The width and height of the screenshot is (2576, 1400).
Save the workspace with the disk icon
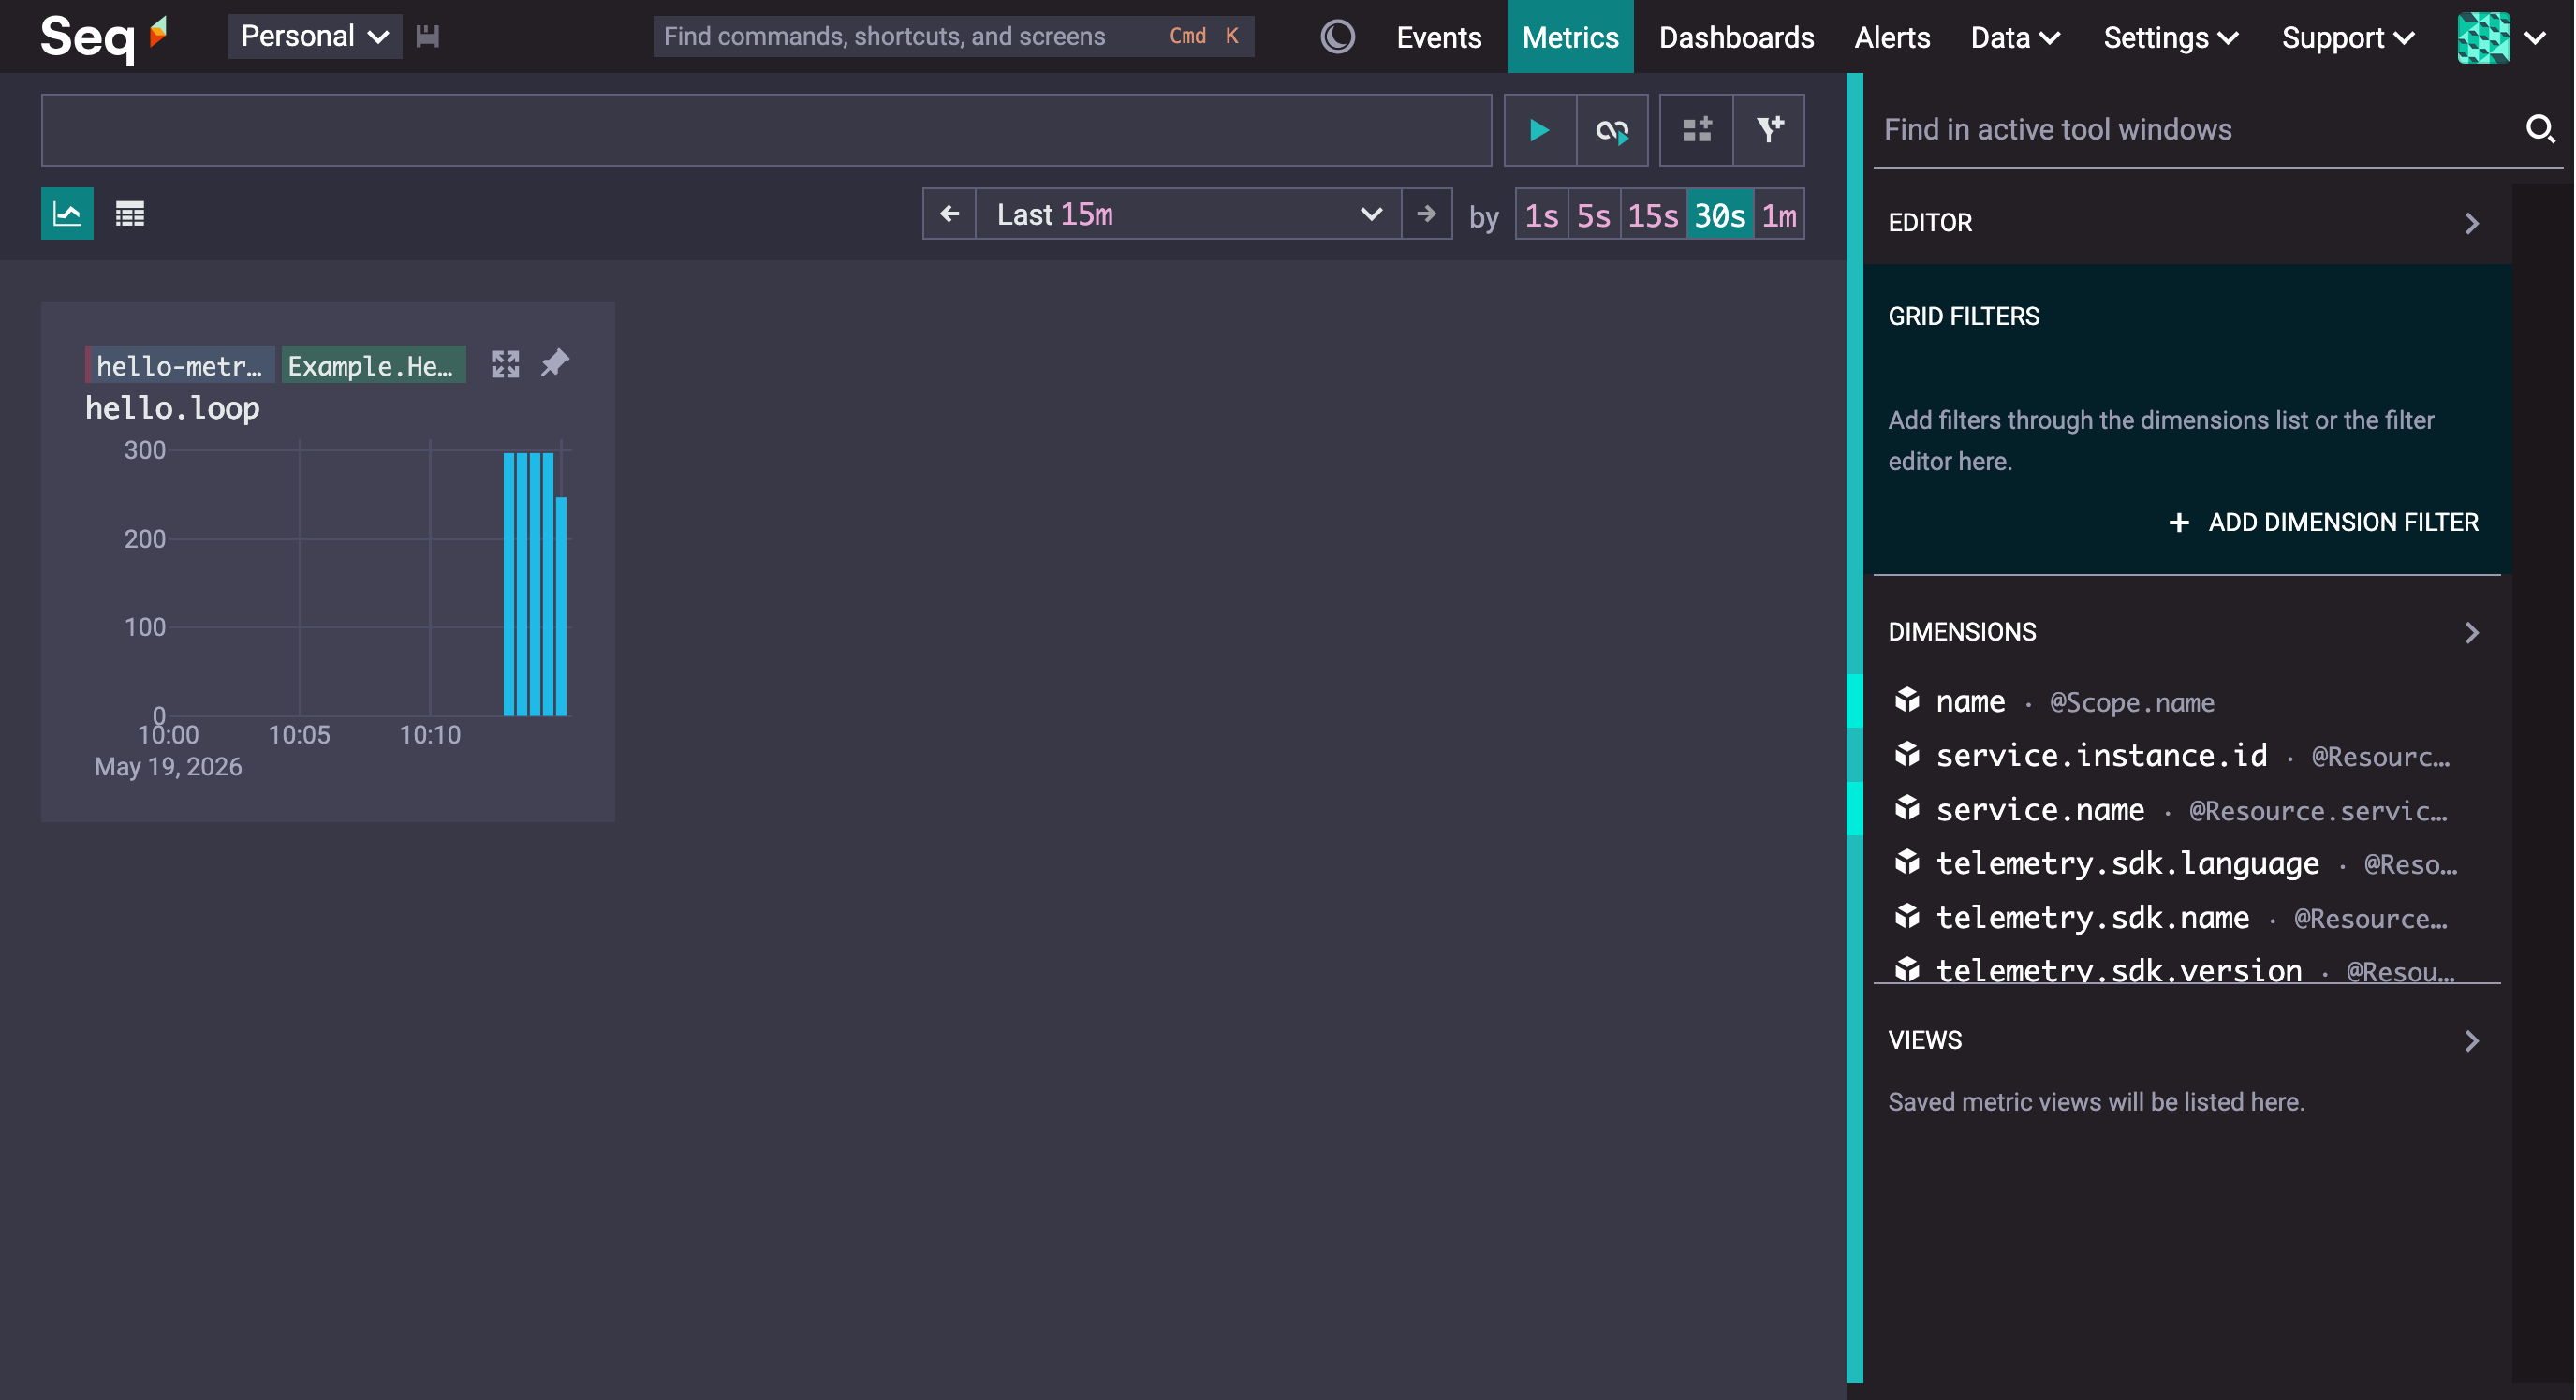pyautogui.click(x=428, y=37)
